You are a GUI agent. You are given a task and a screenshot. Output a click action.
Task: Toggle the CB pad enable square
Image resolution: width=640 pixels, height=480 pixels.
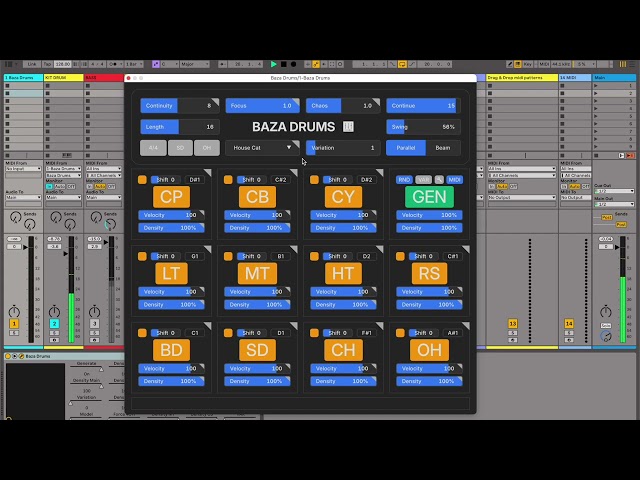pos(228,180)
